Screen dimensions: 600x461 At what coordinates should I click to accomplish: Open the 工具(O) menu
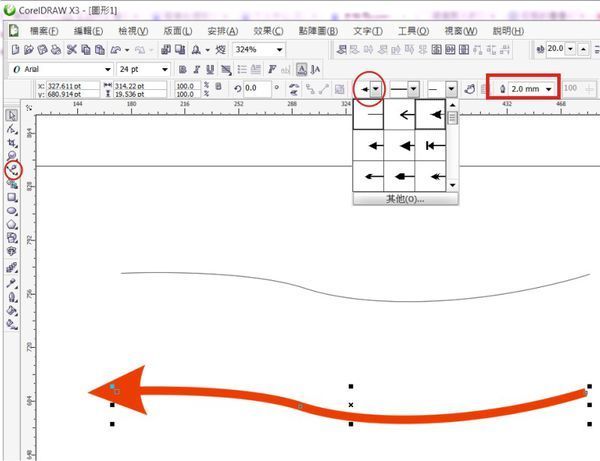pos(413,31)
